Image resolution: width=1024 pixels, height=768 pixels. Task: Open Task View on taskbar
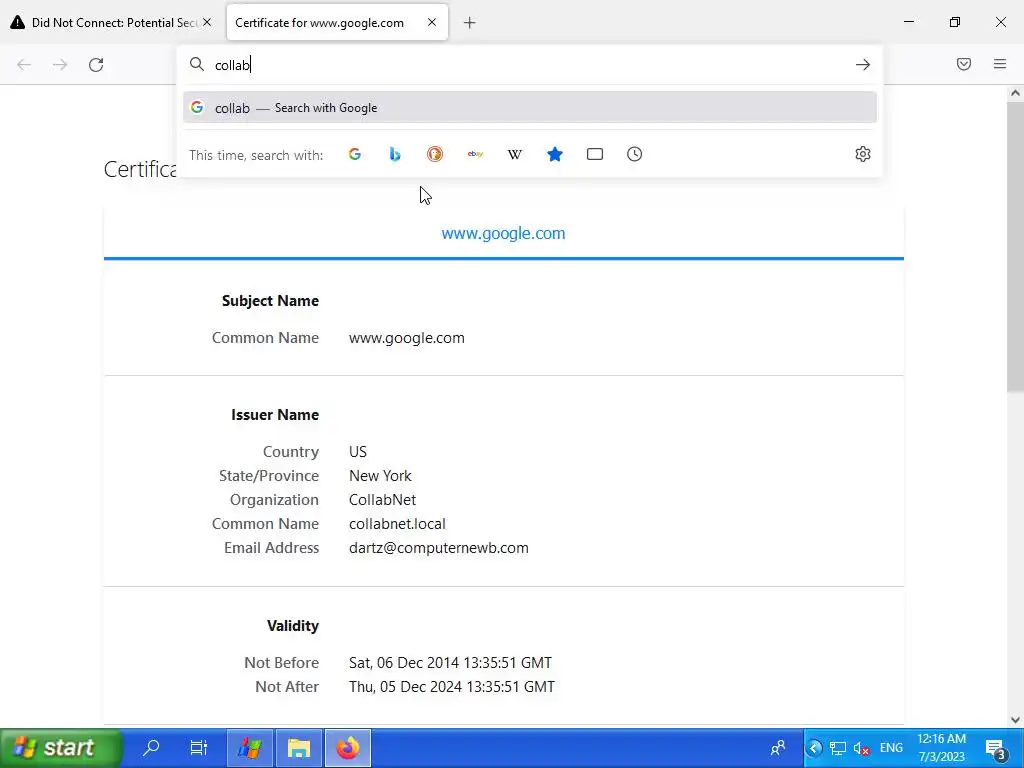pos(198,748)
